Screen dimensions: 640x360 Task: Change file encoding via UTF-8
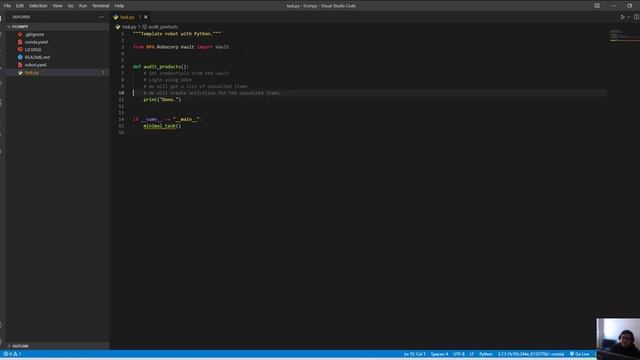pos(459,354)
